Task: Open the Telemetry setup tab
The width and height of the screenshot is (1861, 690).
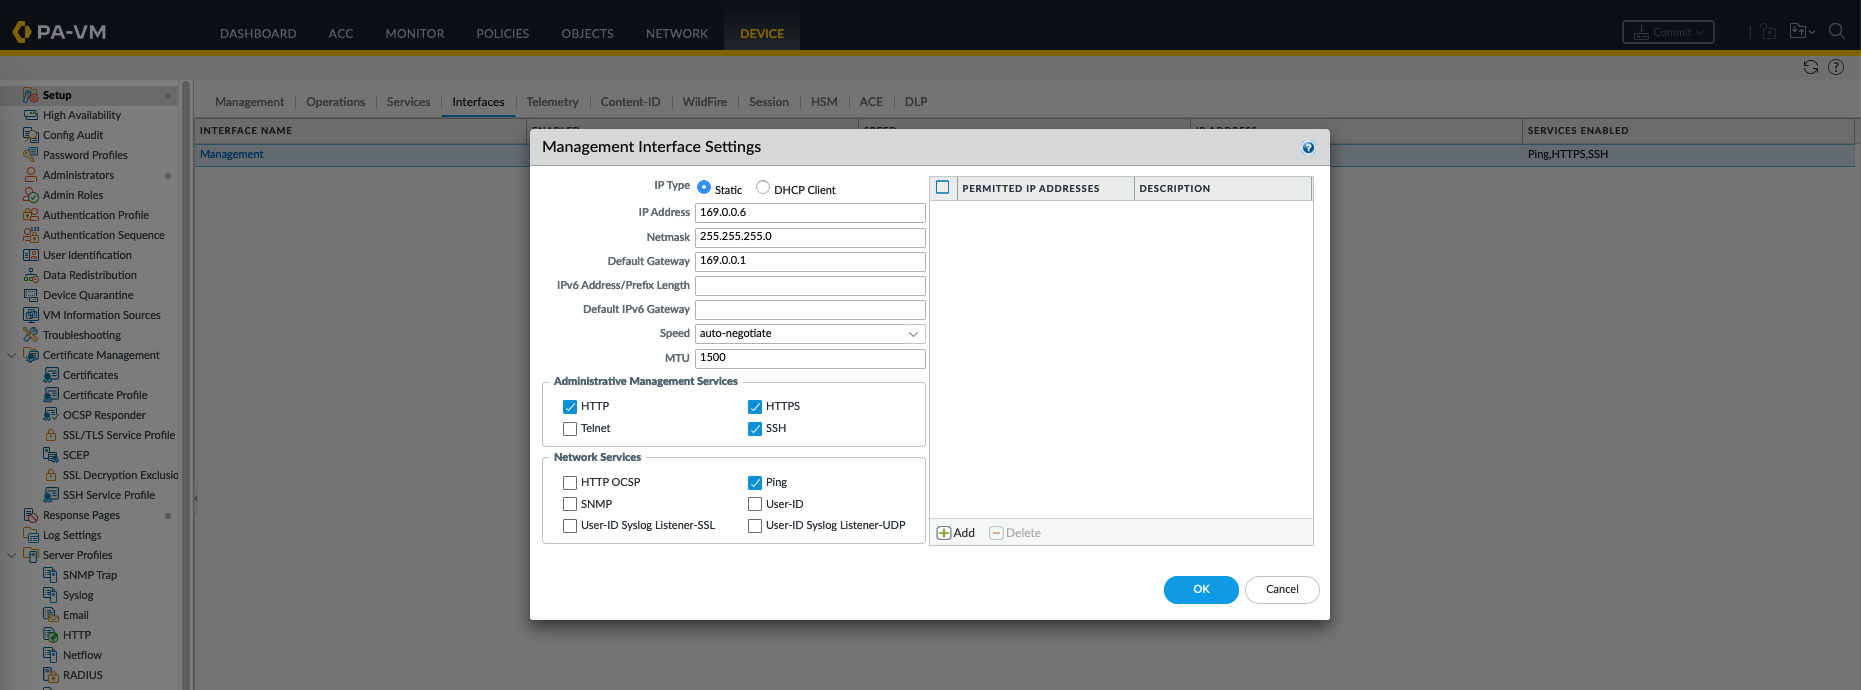Action: tap(552, 102)
